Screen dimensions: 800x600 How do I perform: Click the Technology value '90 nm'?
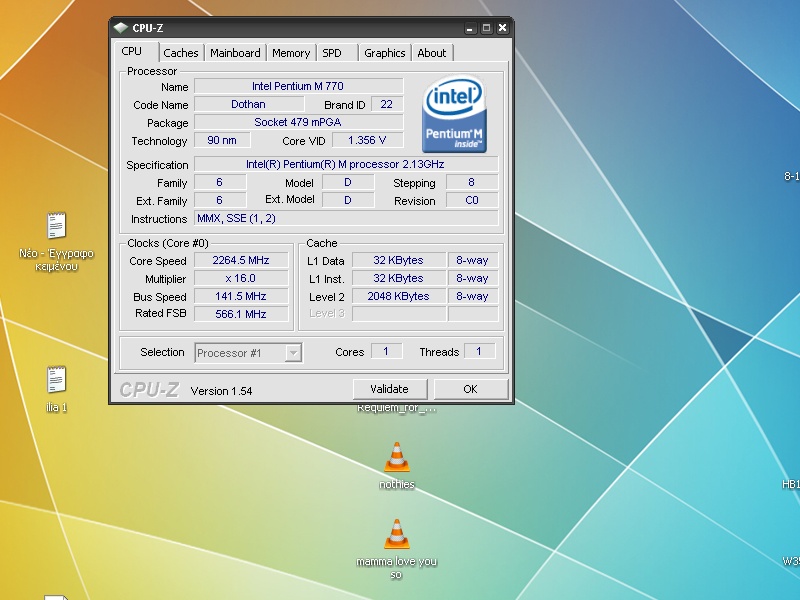coord(222,140)
